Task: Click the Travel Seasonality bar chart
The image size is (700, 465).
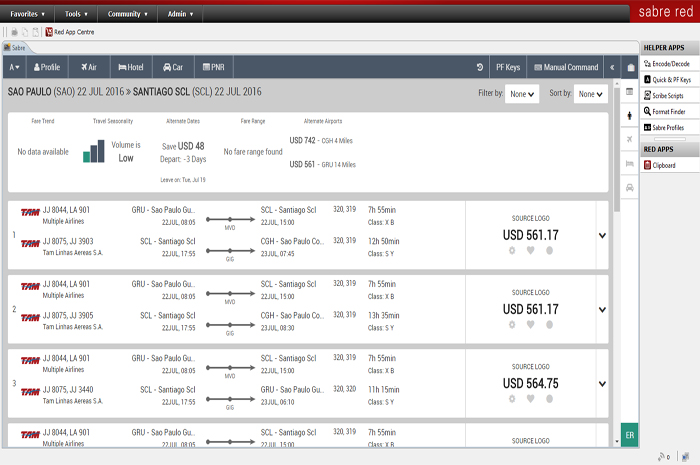Action: point(94,151)
